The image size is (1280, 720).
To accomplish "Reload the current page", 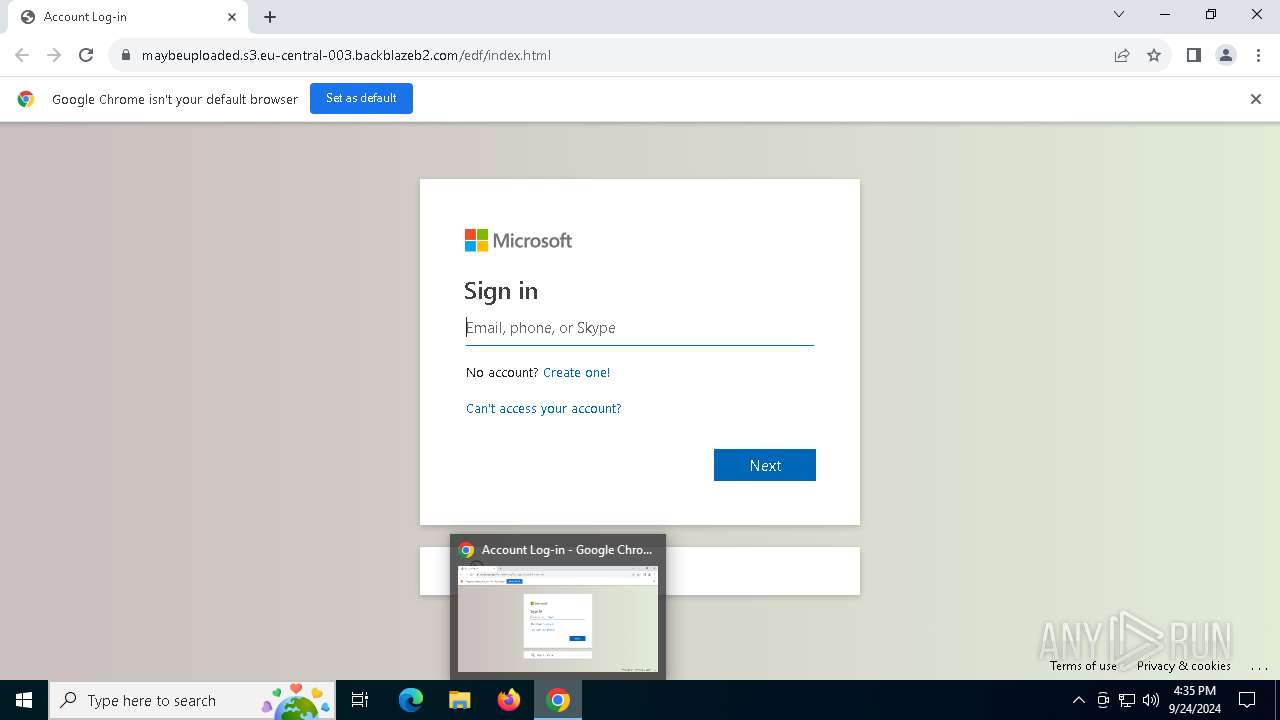I will click(86, 55).
